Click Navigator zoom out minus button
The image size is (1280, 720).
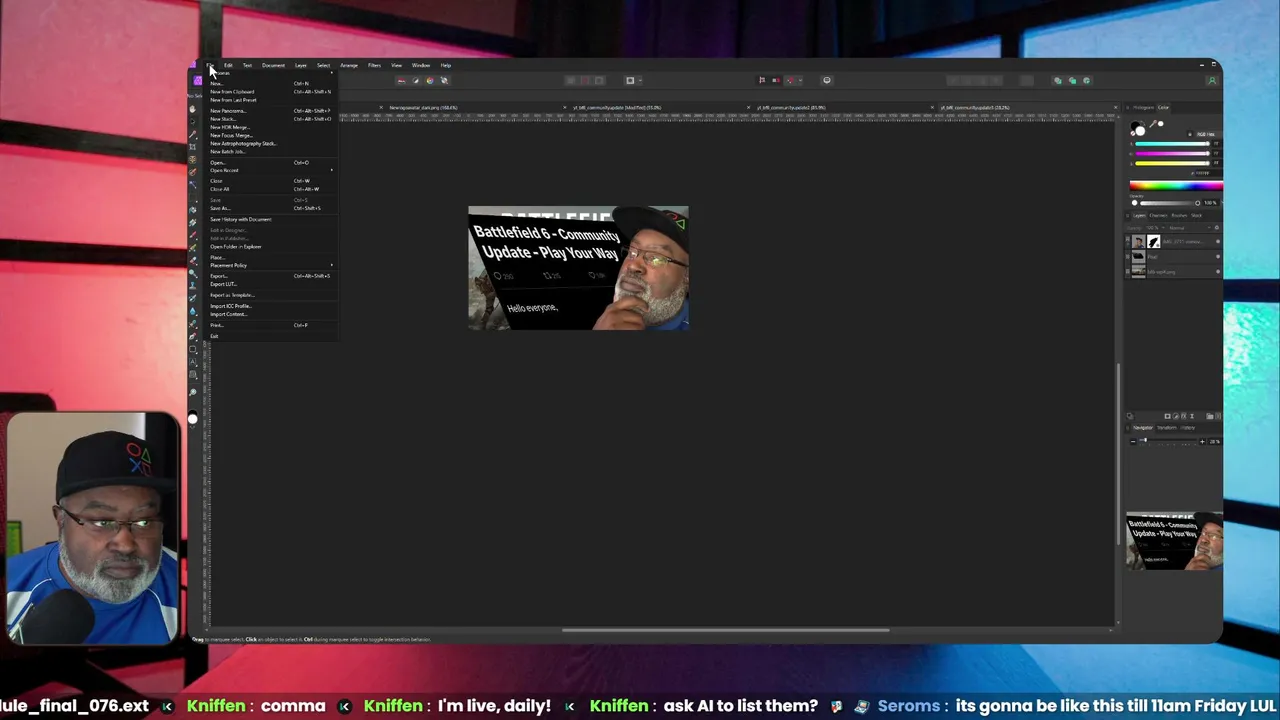(x=1133, y=441)
